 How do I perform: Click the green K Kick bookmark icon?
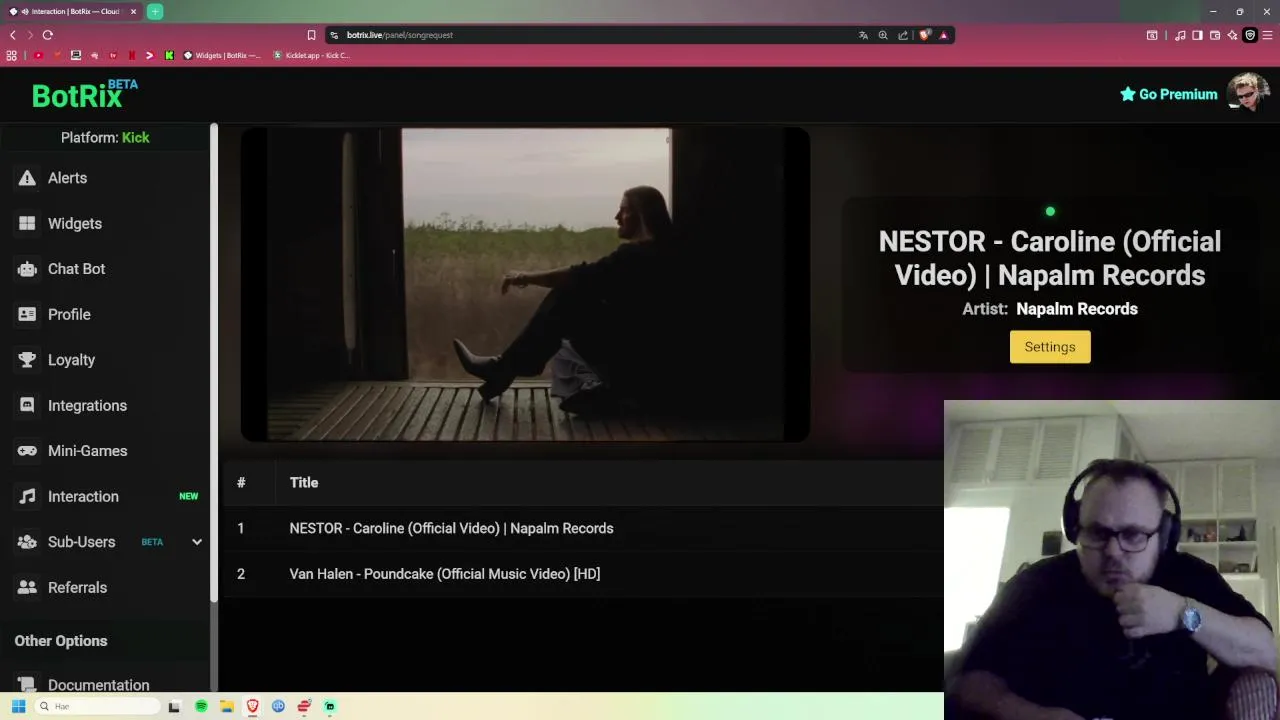(x=169, y=56)
